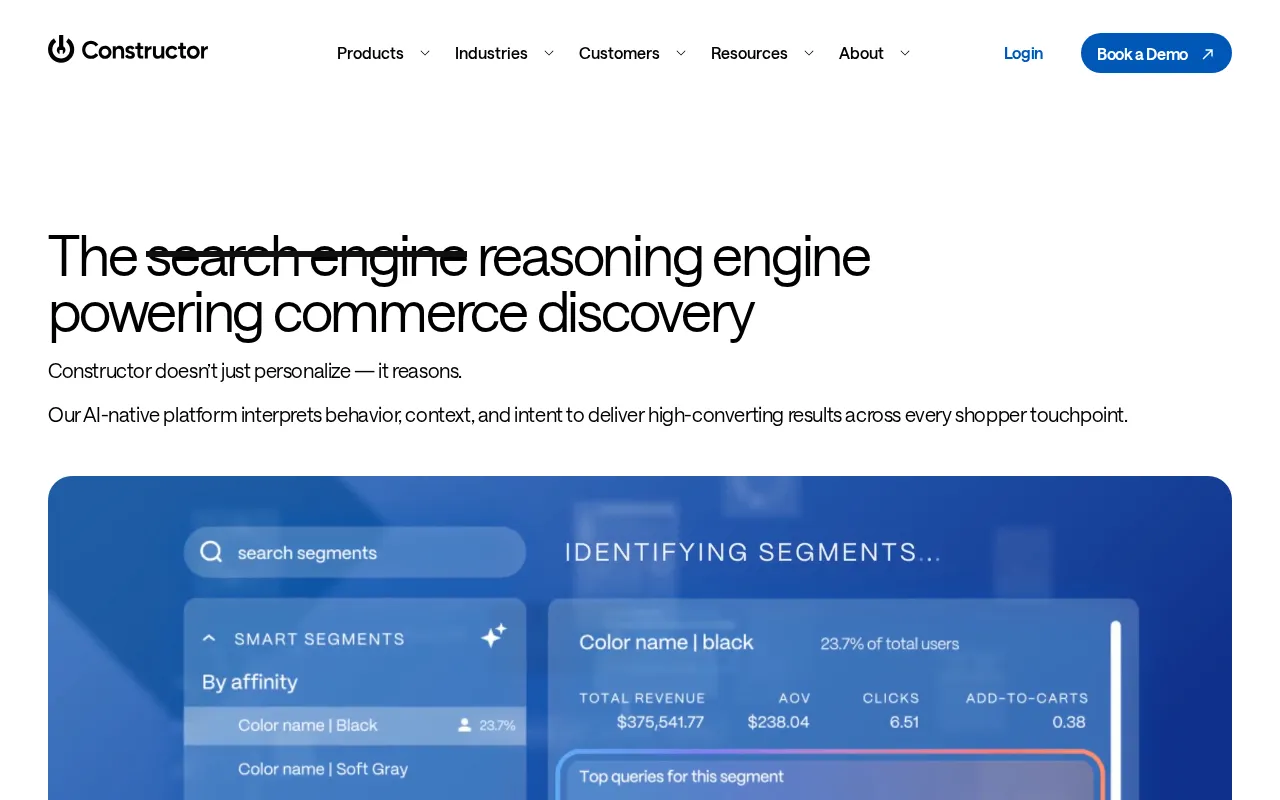Follow the Login link
This screenshot has height=800, width=1280.
tap(1023, 53)
